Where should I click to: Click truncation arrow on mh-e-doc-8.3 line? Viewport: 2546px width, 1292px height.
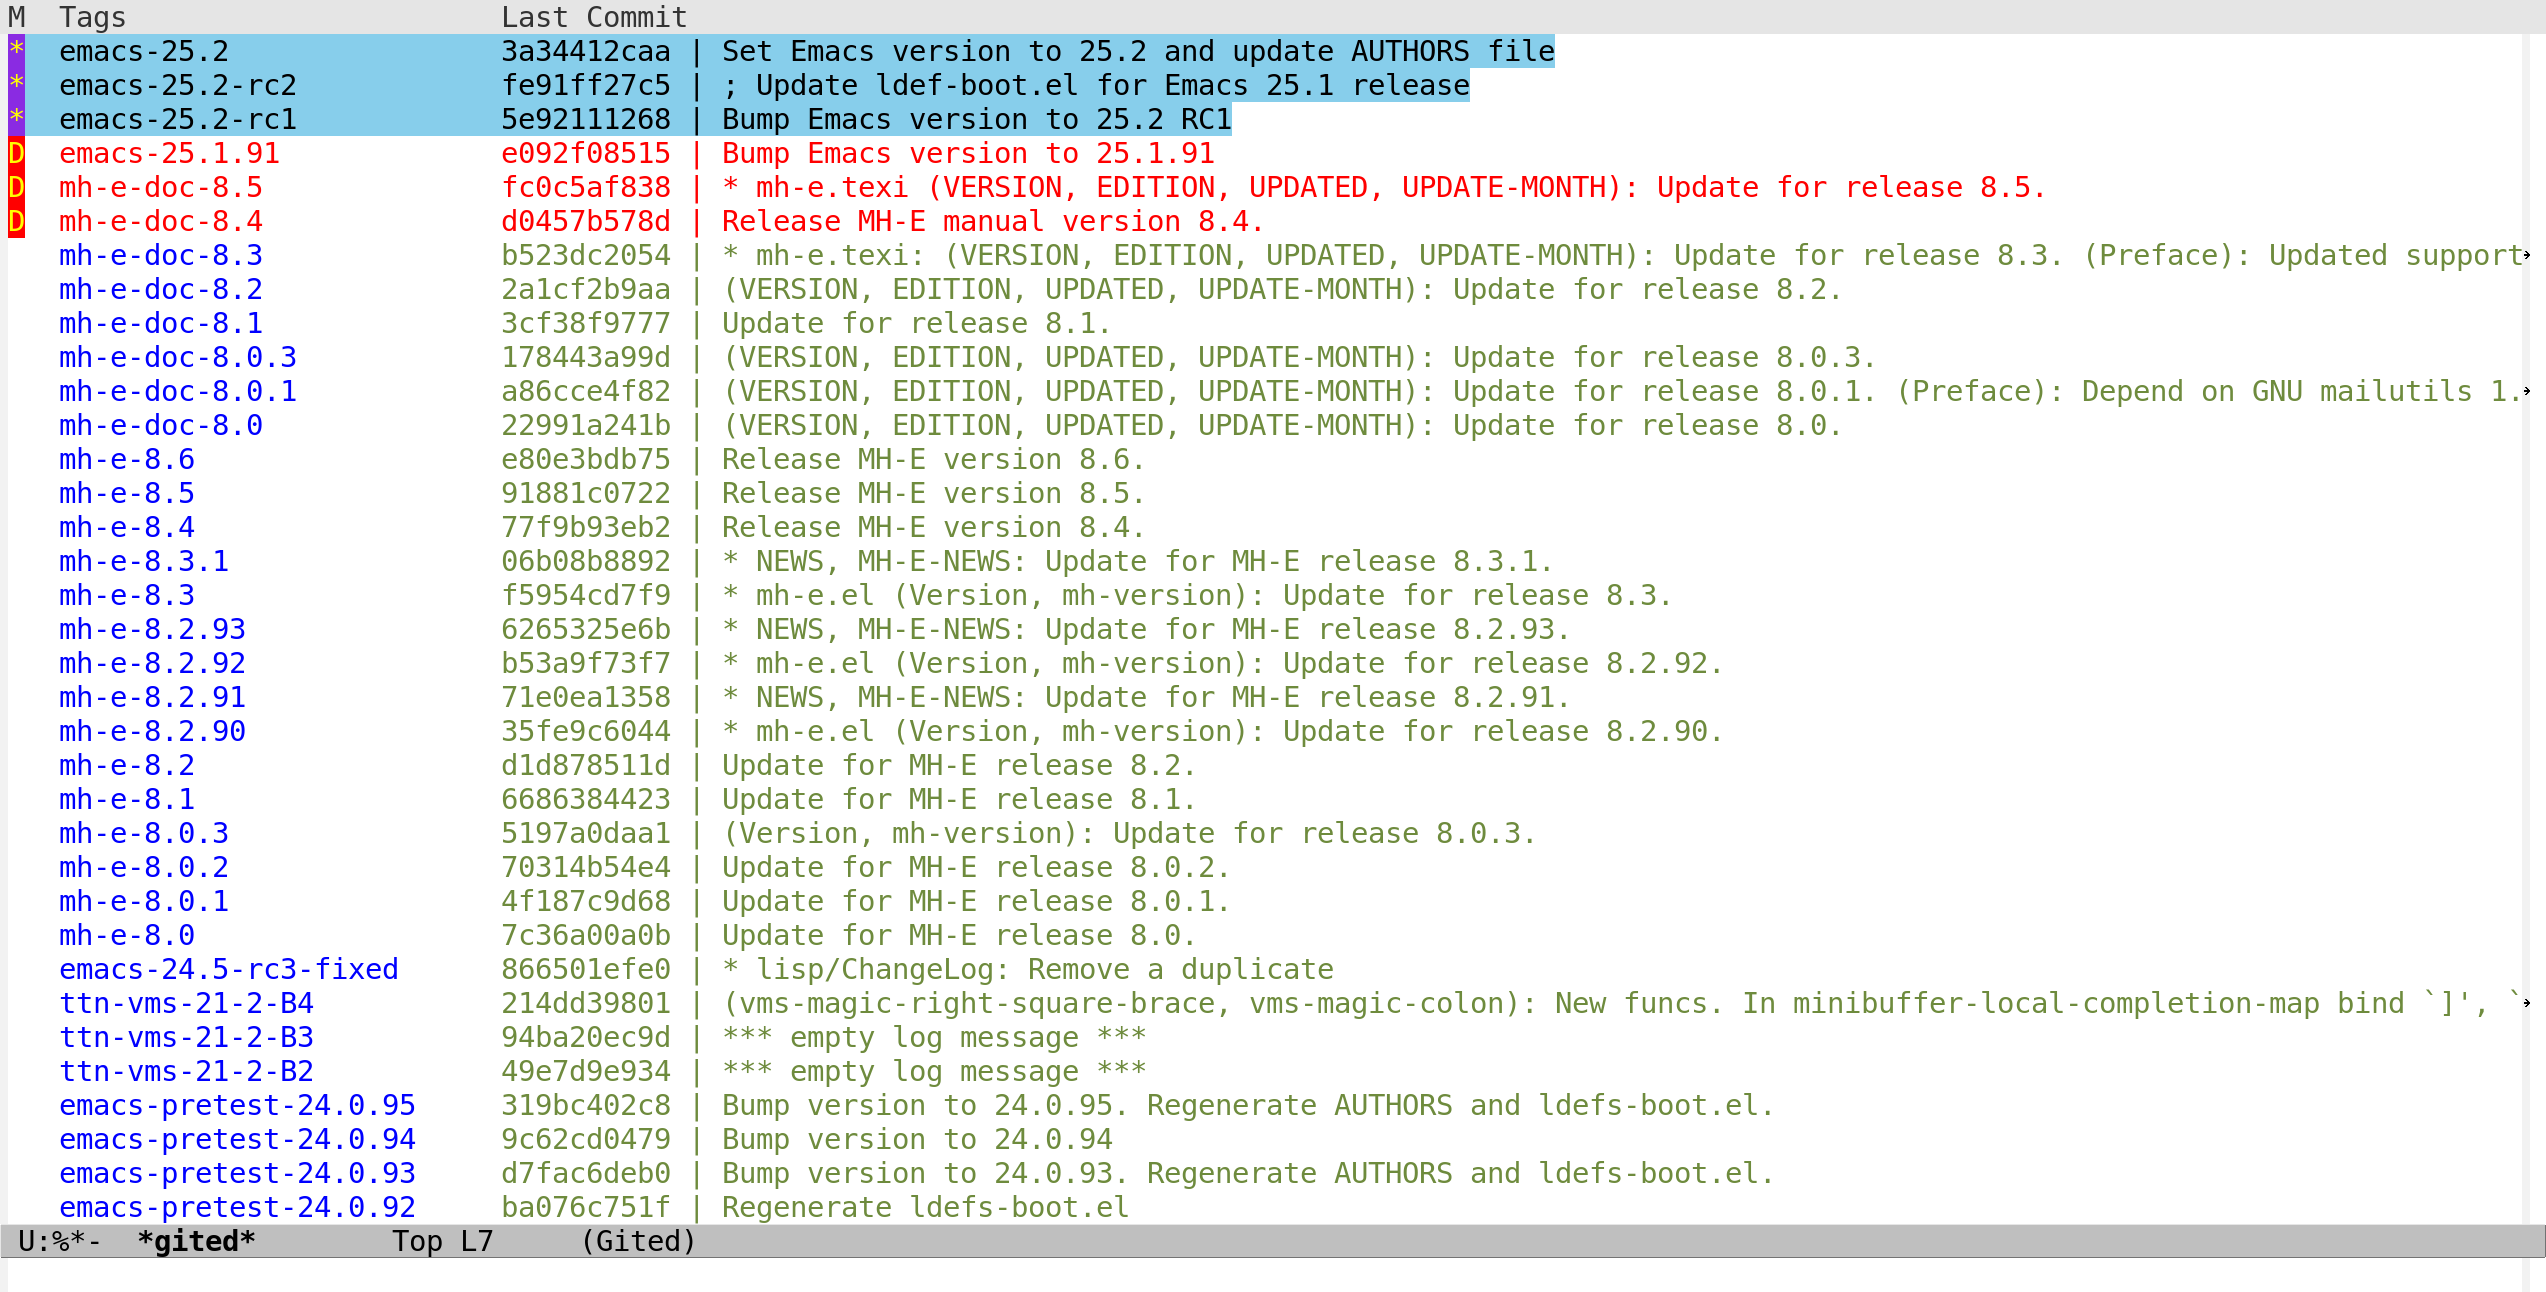(2527, 255)
